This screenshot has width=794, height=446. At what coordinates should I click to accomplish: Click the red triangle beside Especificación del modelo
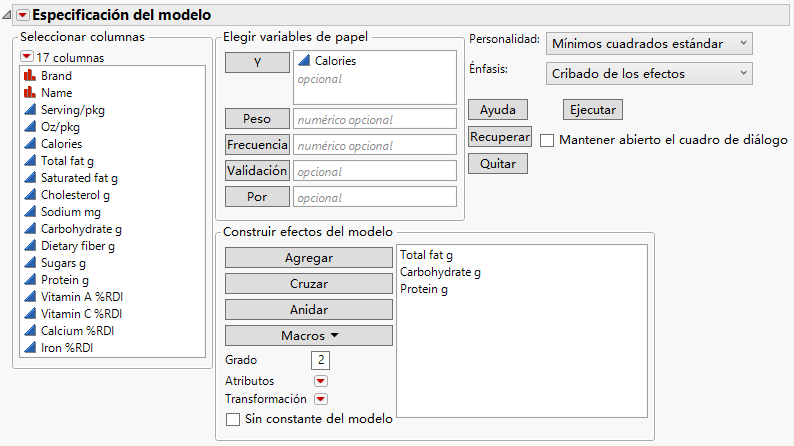24,16
